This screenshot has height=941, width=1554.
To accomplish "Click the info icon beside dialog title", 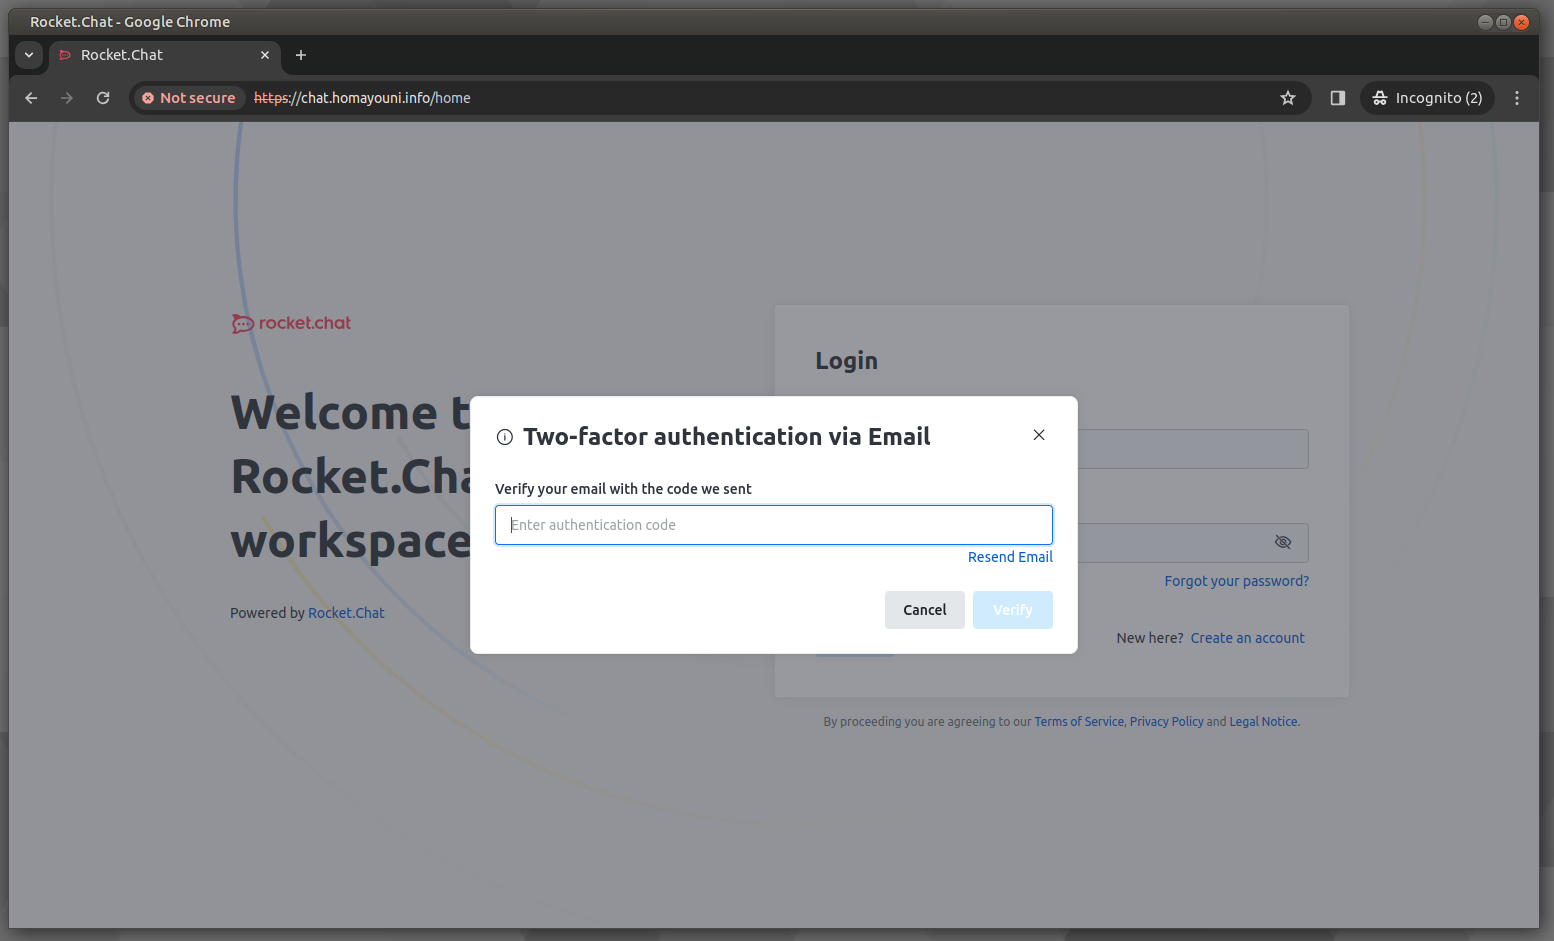I will tap(505, 437).
